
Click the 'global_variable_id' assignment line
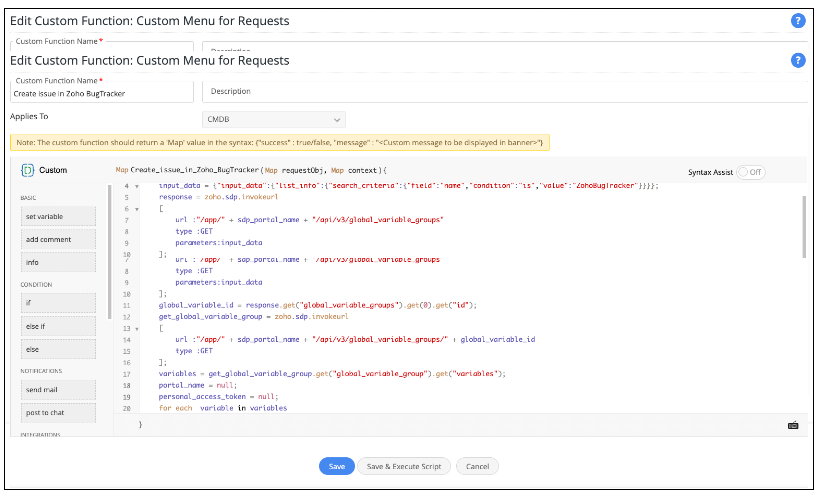coord(318,305)
